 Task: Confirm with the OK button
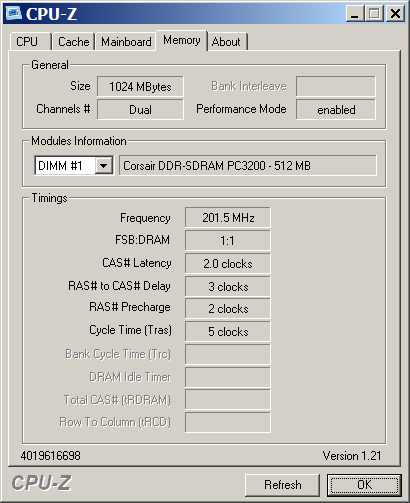[364, 485]
